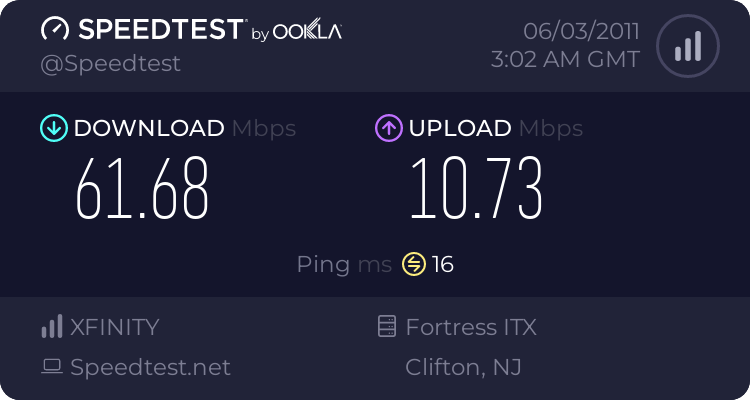Click the signal bars circle icon
The height and width of the screenshot is (400, 750).
[687, 45]
